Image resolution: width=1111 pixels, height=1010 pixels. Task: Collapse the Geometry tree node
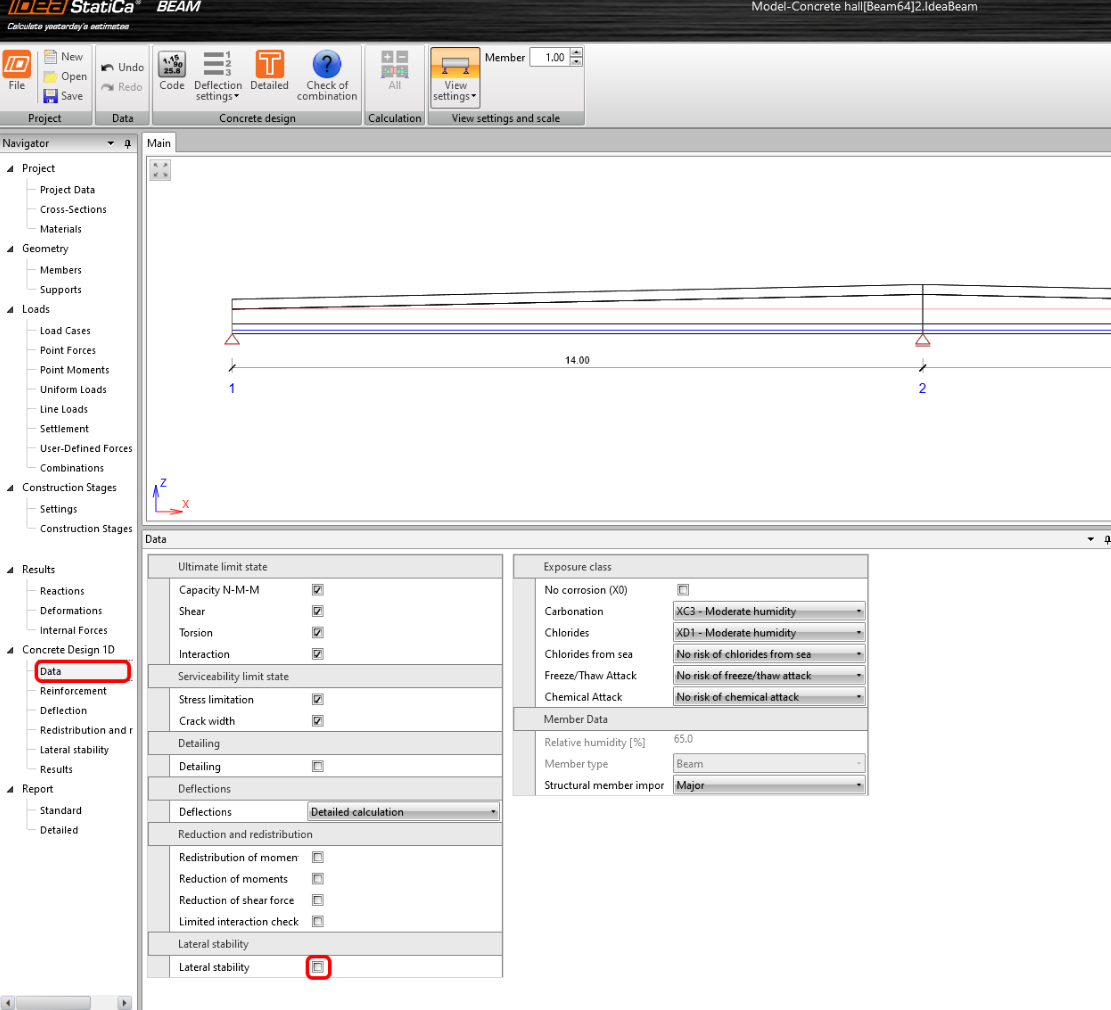coord(11,249)
